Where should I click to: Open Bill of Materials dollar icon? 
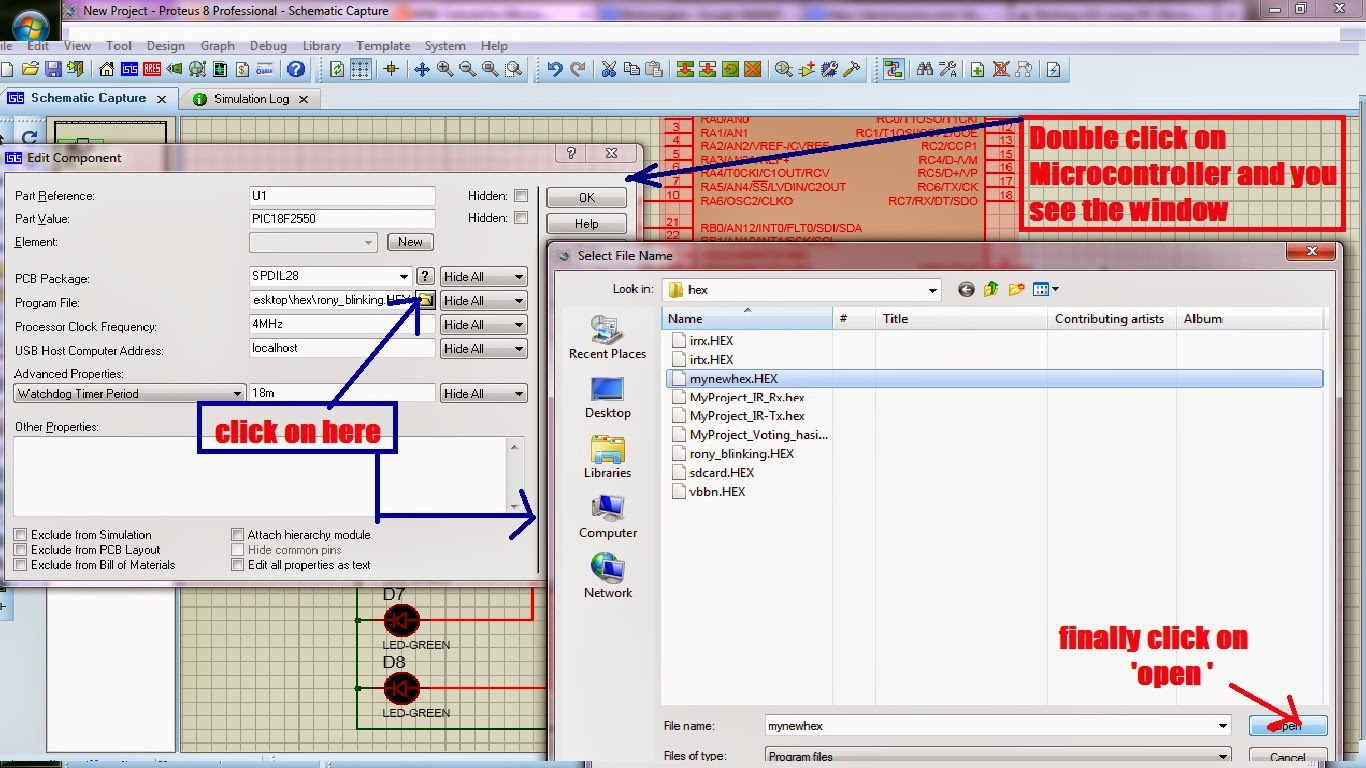click(242, 69)
